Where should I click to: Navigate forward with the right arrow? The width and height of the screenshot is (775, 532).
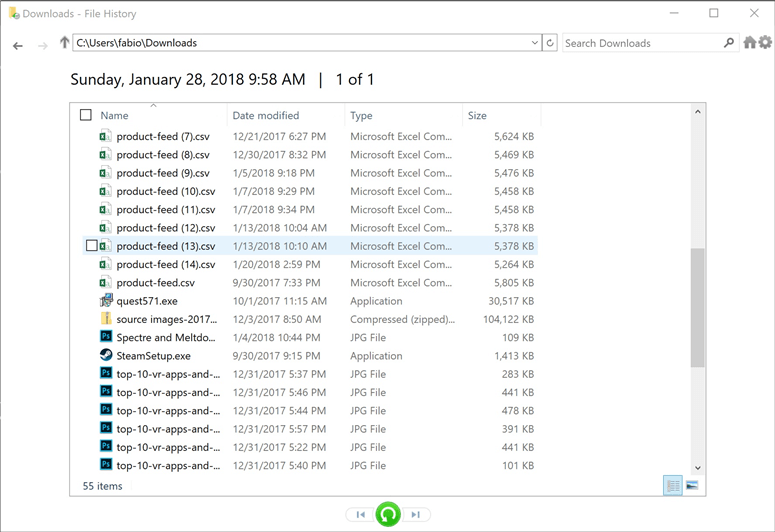coord(43,46)
